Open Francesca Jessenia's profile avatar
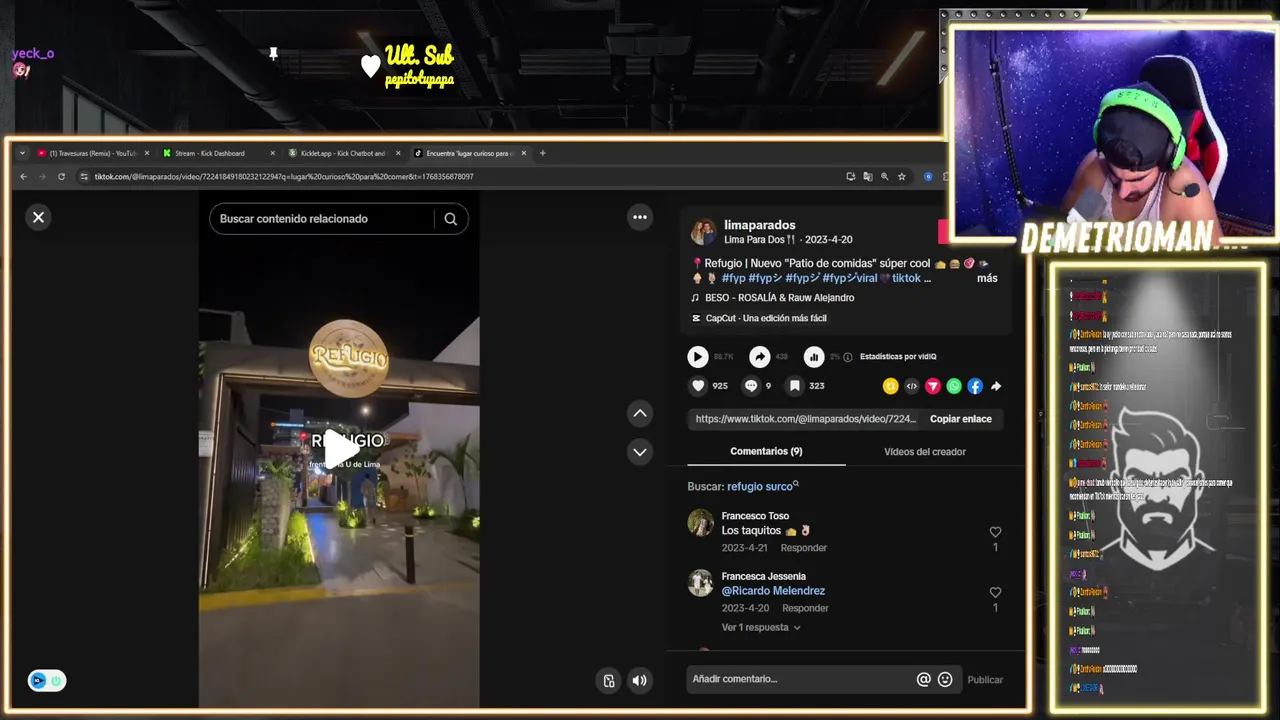The image size is (1280, 720). coord(701,583)
